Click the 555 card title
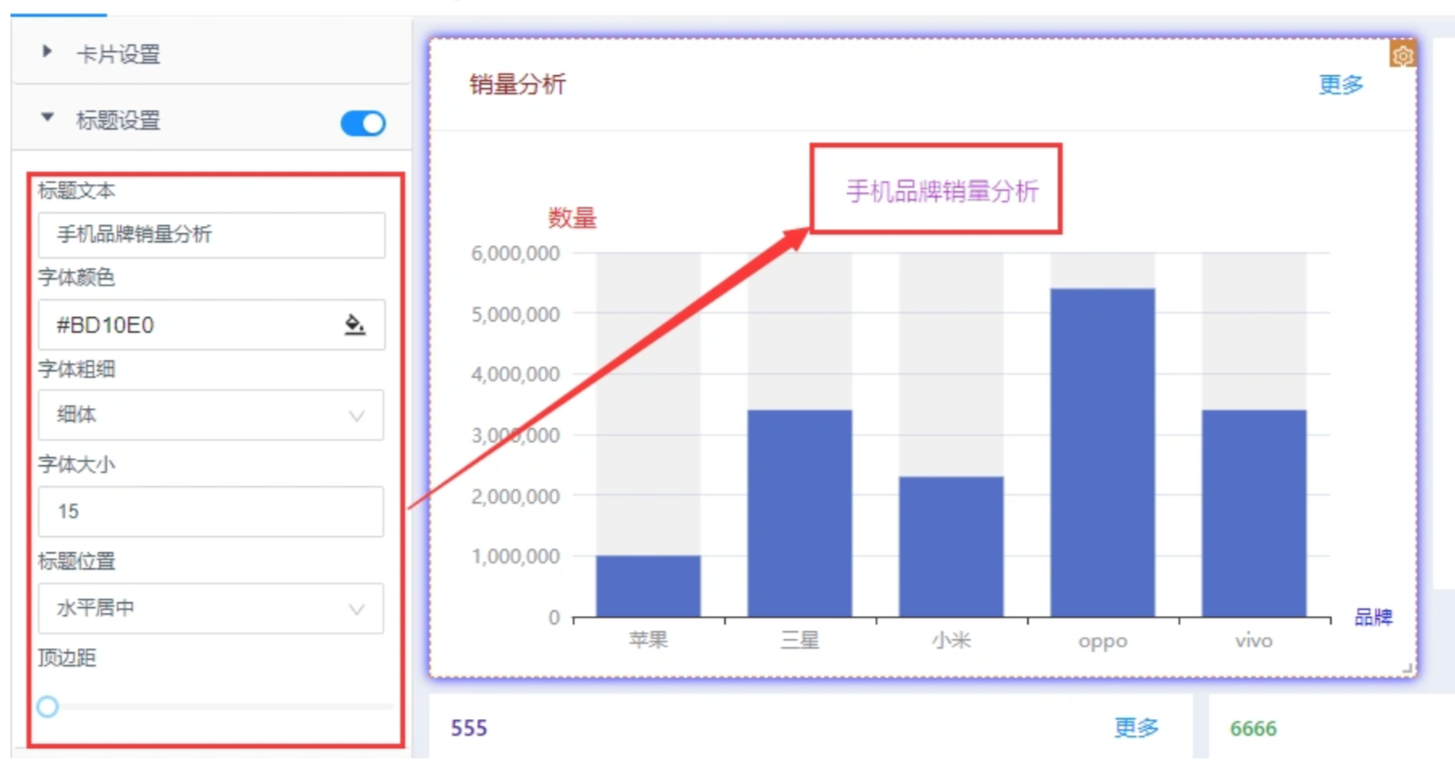The width and height of the screenshot is (1455, 779). click(x=469, y=728)
